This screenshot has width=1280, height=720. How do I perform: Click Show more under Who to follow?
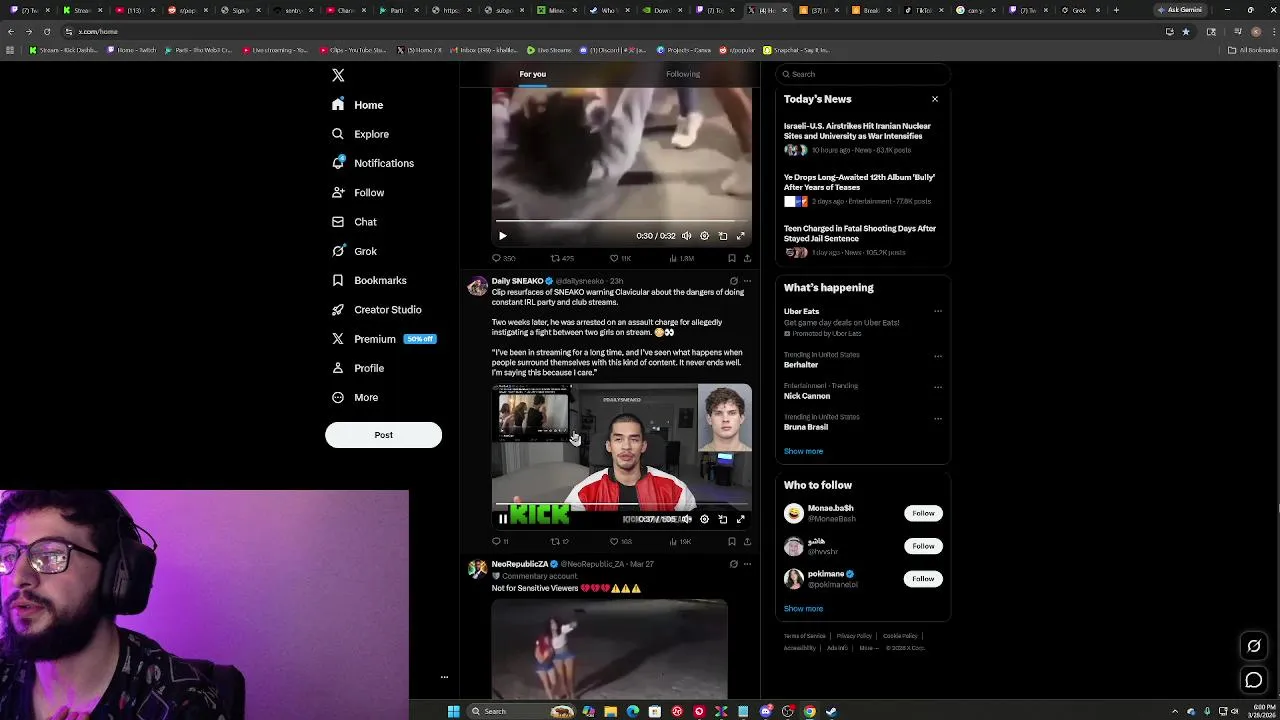[x=803, y=608]
